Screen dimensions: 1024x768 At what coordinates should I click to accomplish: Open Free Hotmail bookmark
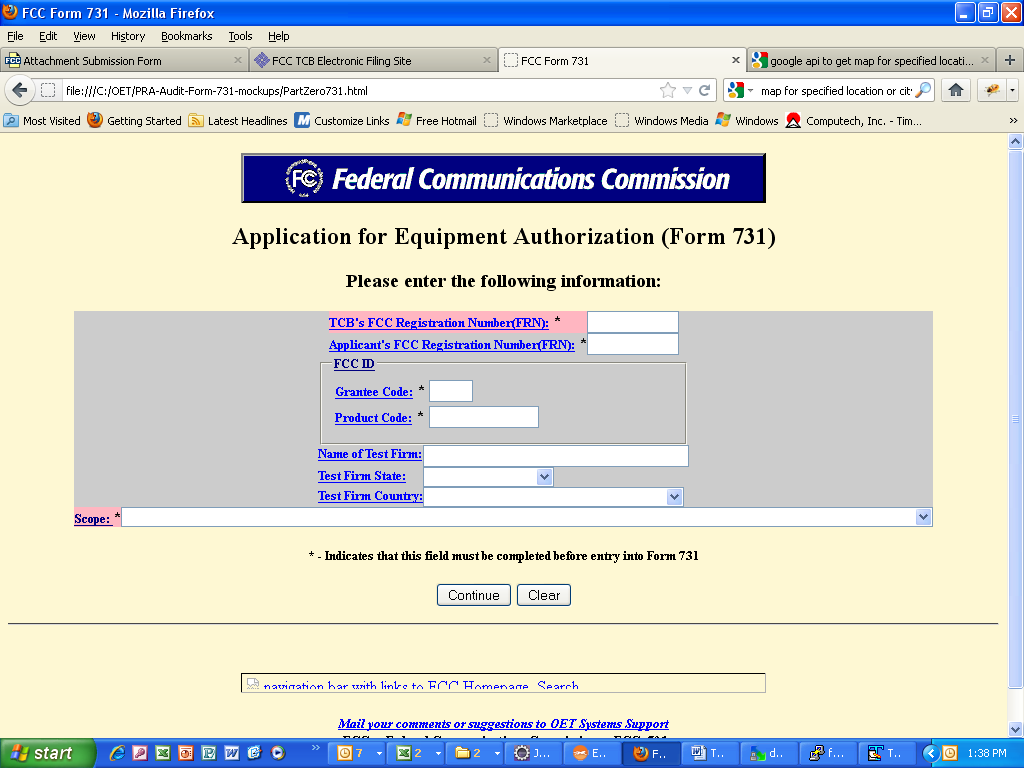click(x=437, y=121)
